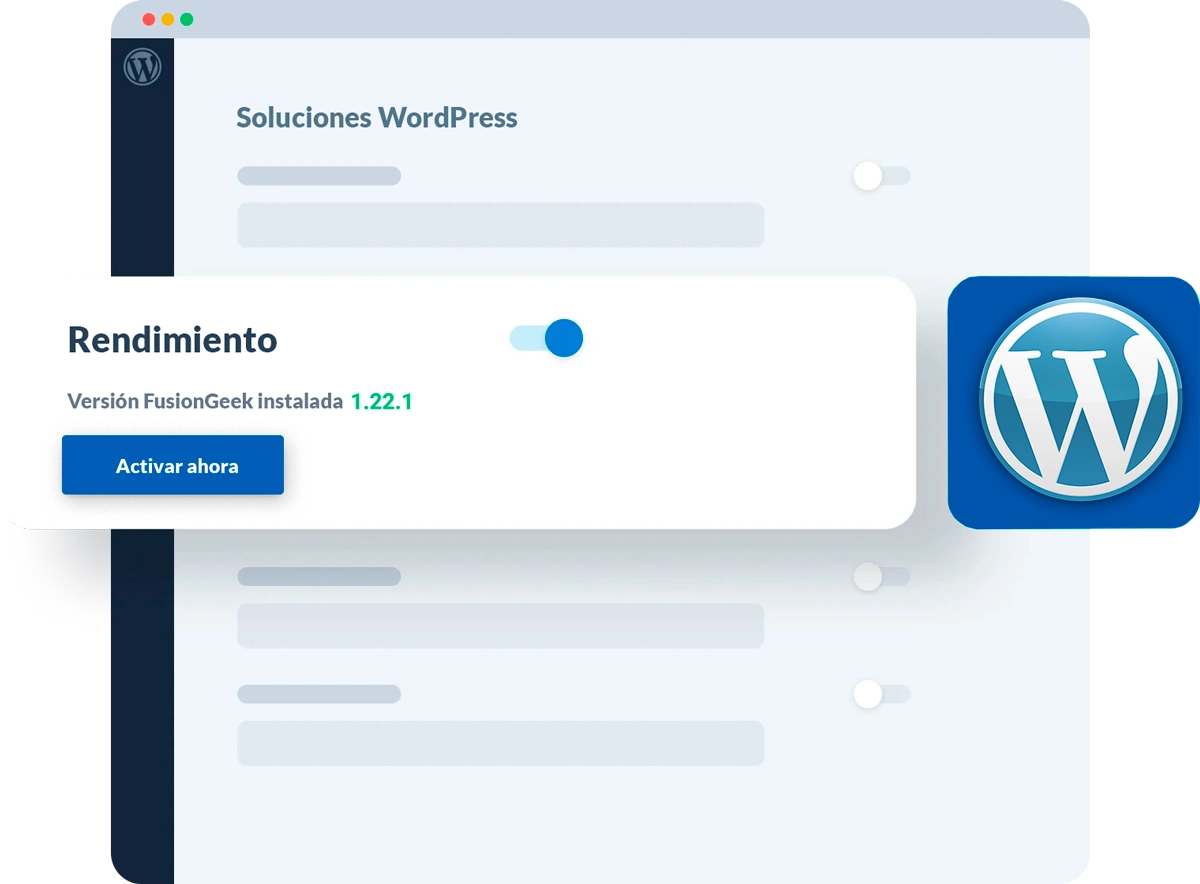Turn on the bottom-most toggle switch
The image size is (1200, 884).
880,694
